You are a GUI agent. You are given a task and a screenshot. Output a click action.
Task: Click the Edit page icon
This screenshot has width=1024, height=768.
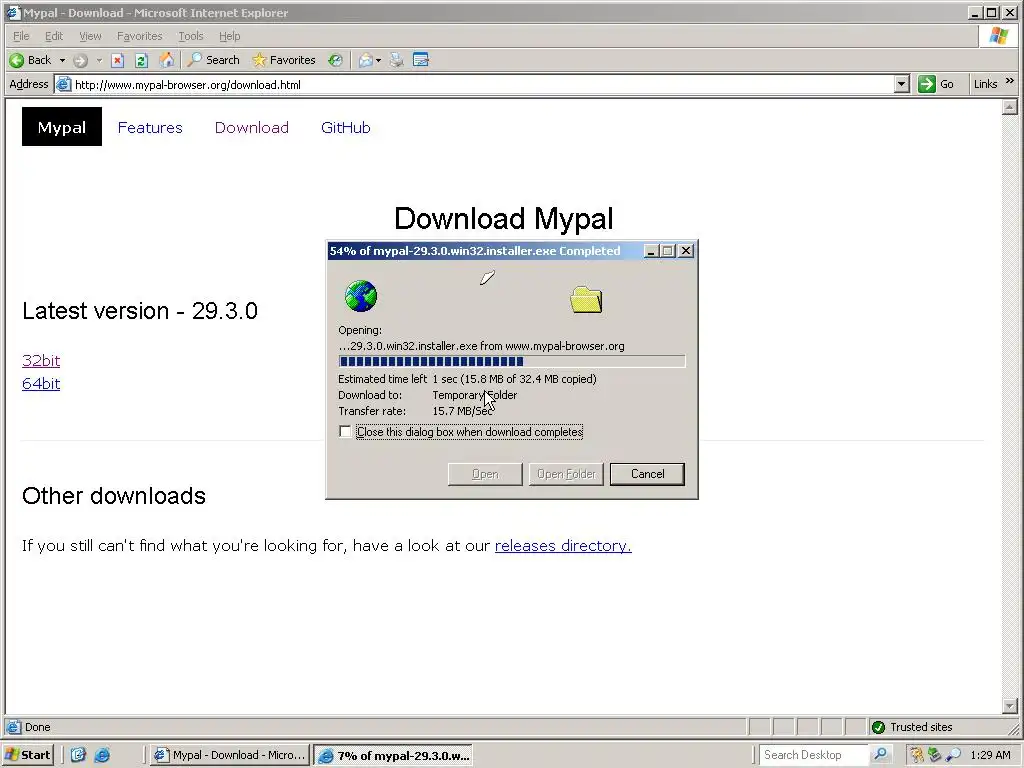(x=421, y=60)
